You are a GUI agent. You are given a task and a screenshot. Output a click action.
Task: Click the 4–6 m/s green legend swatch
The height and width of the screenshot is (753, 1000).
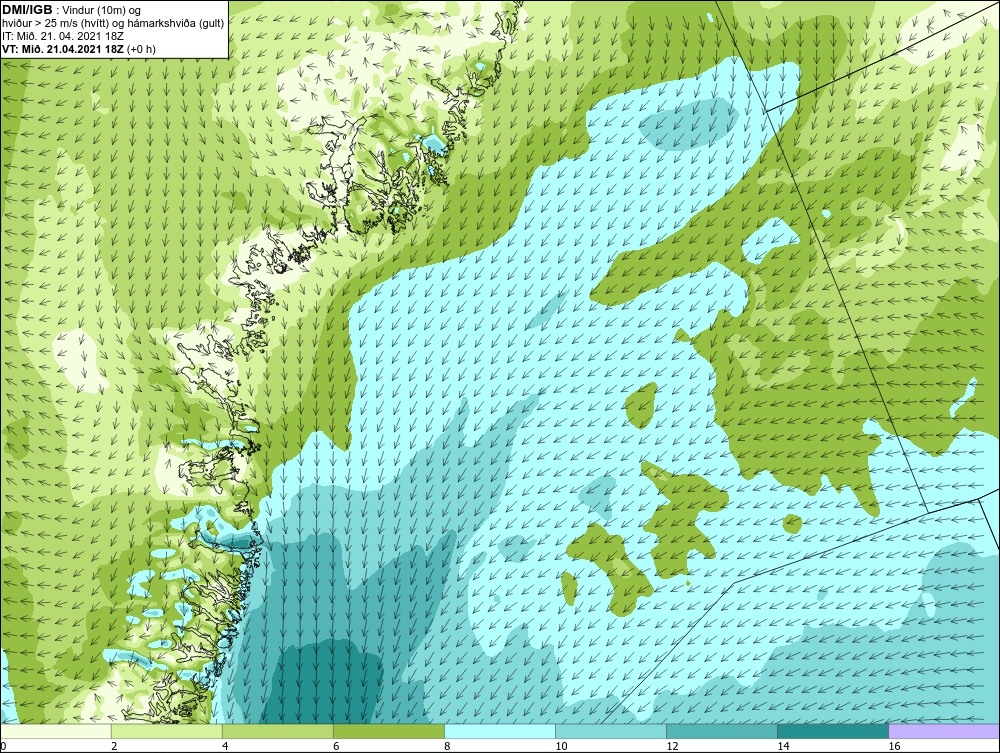tap(278, 732)
